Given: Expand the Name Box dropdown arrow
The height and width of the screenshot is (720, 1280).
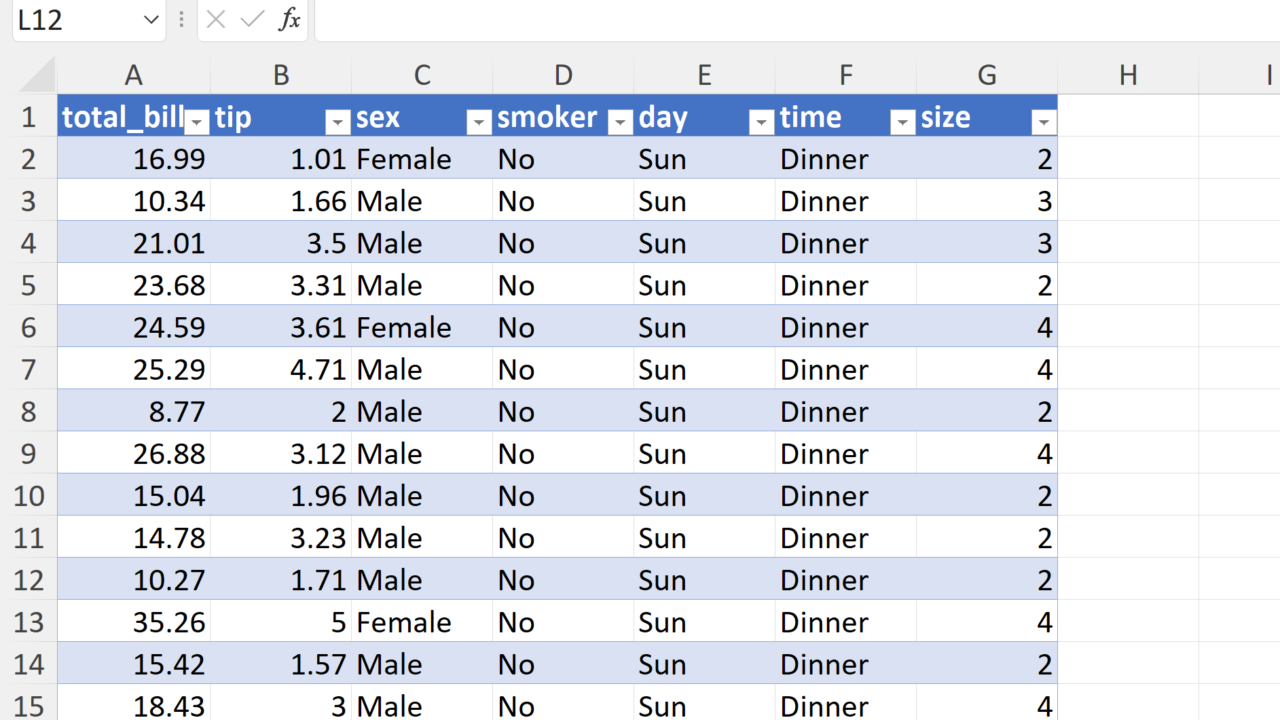Looking at the screenshot, I should pos(151,20).
